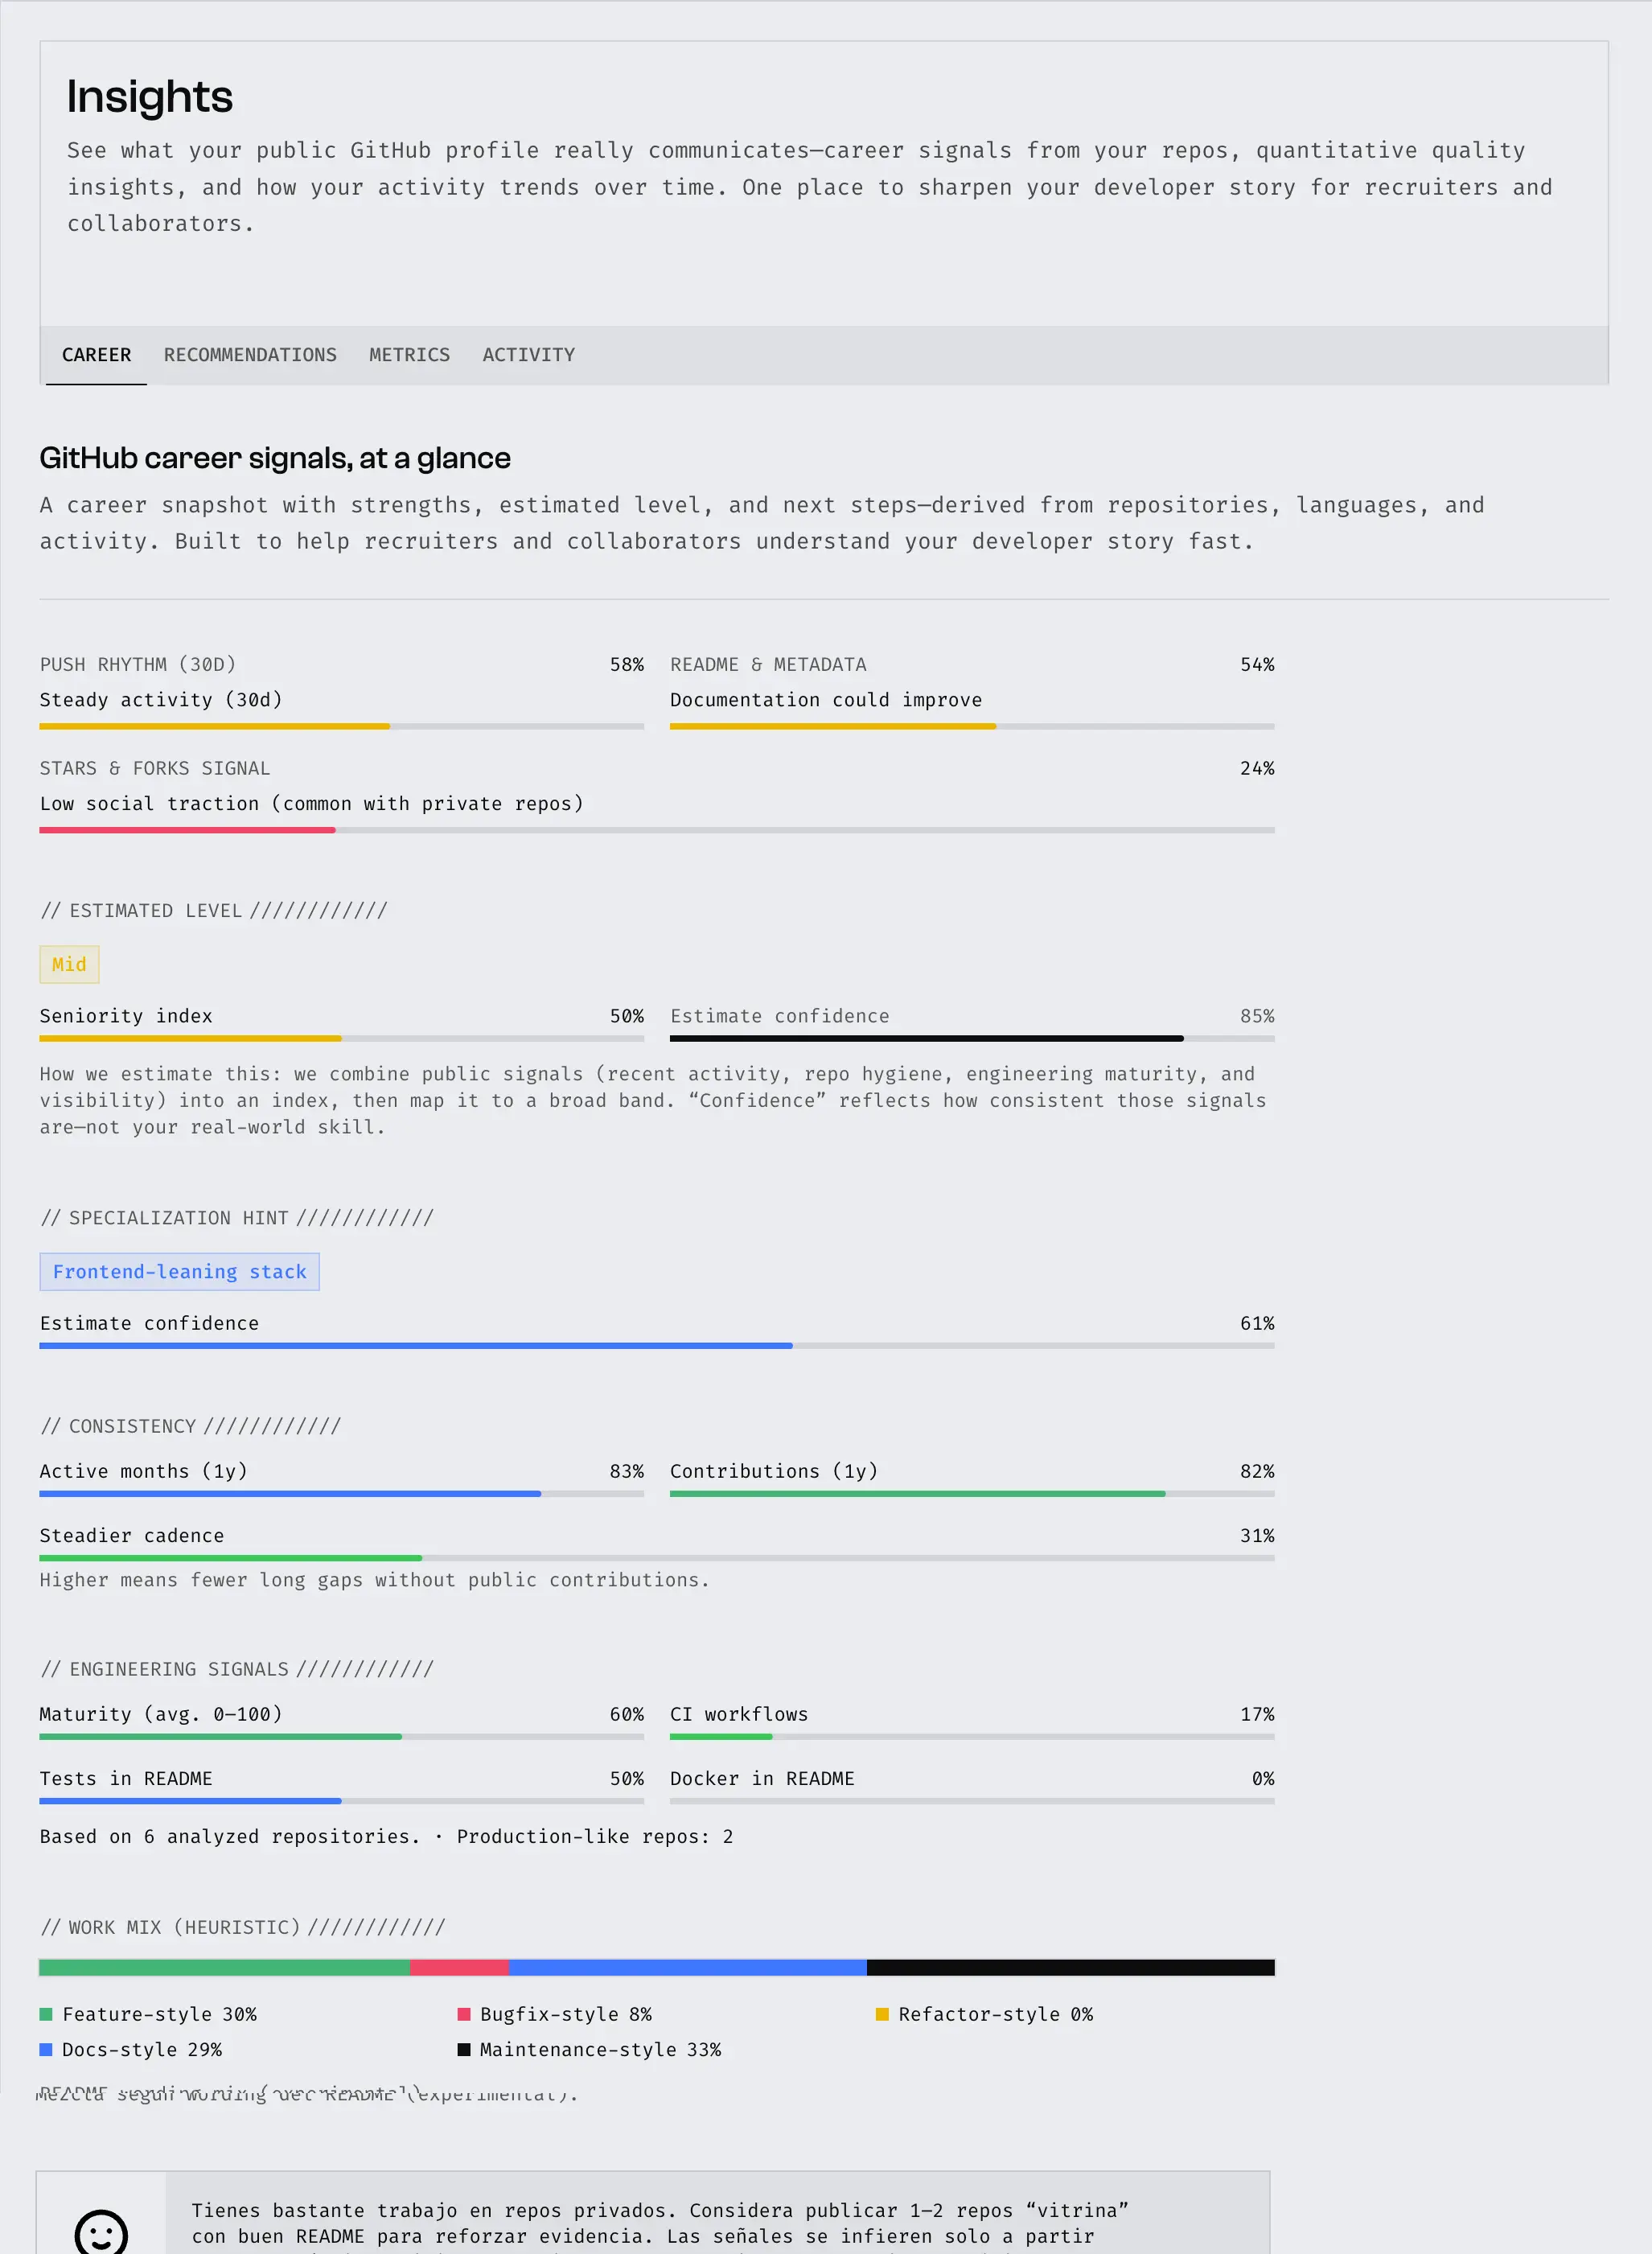Screen dimensions: 1652x2254
Task: Click the GitHub career signals heading
Action: pyautogui.click(x=274, y=457)
